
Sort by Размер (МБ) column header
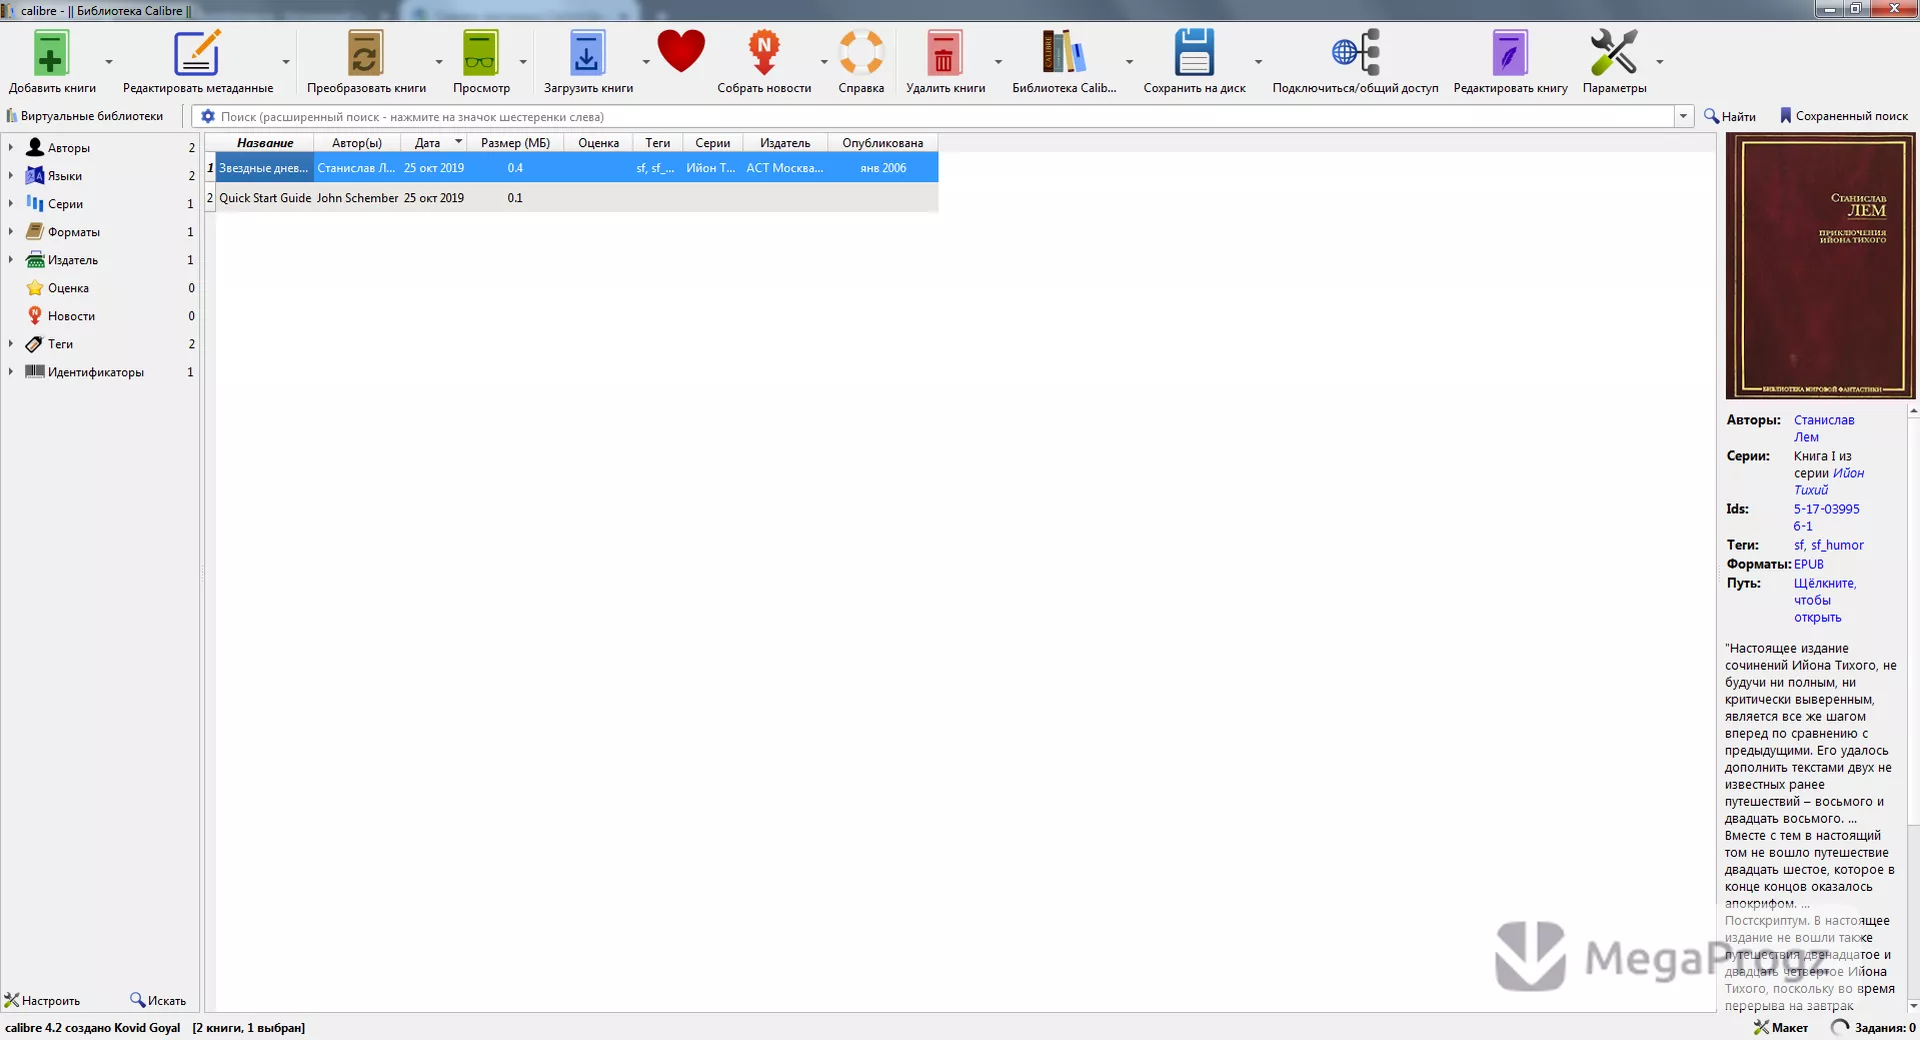515,143
